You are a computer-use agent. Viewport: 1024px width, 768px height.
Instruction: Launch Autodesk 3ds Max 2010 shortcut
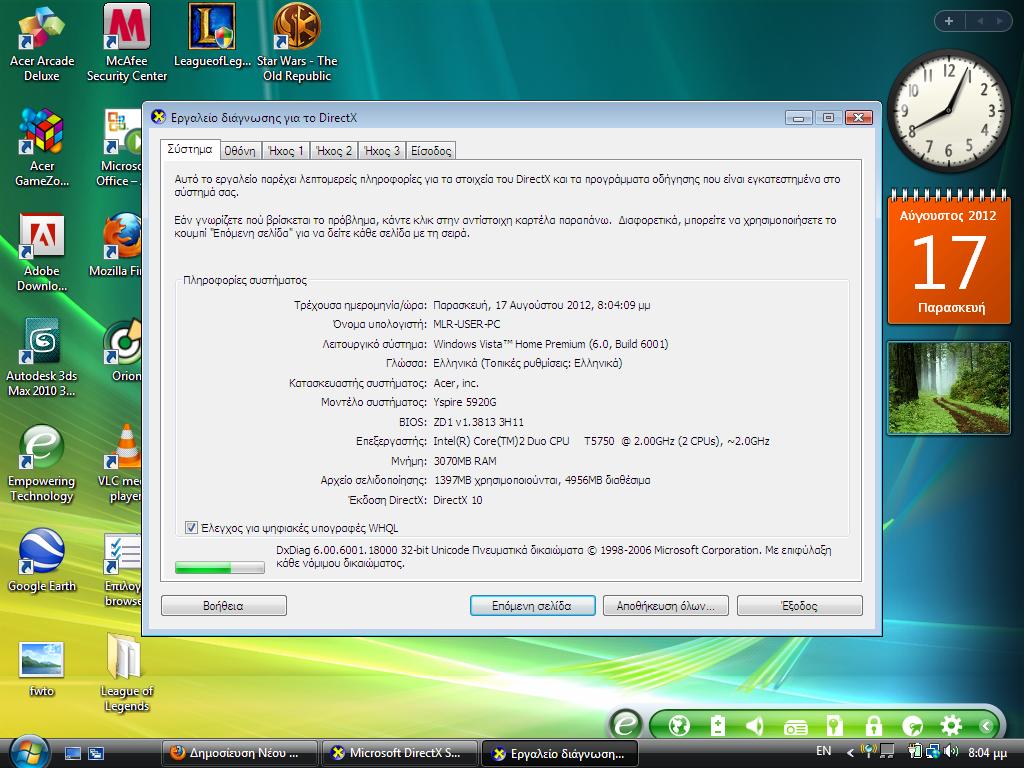42,359
